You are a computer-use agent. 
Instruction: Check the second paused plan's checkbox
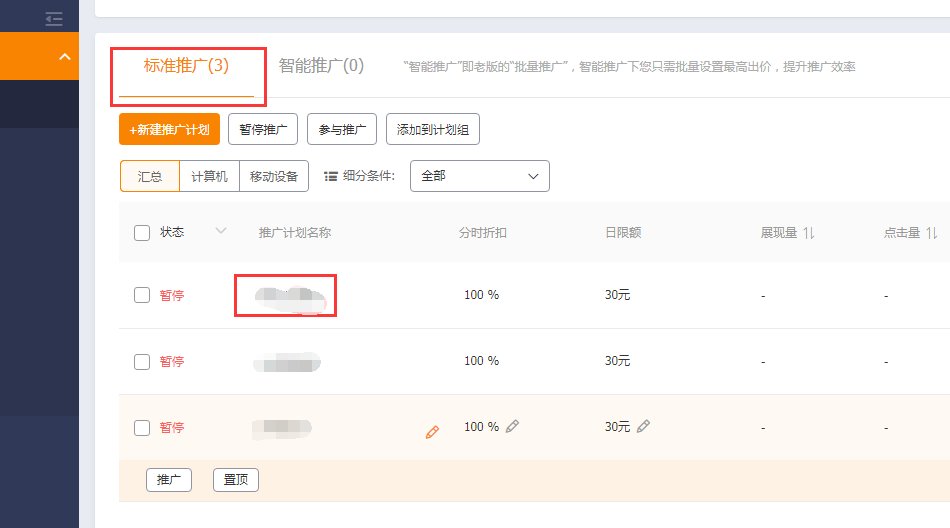(142, 362)
